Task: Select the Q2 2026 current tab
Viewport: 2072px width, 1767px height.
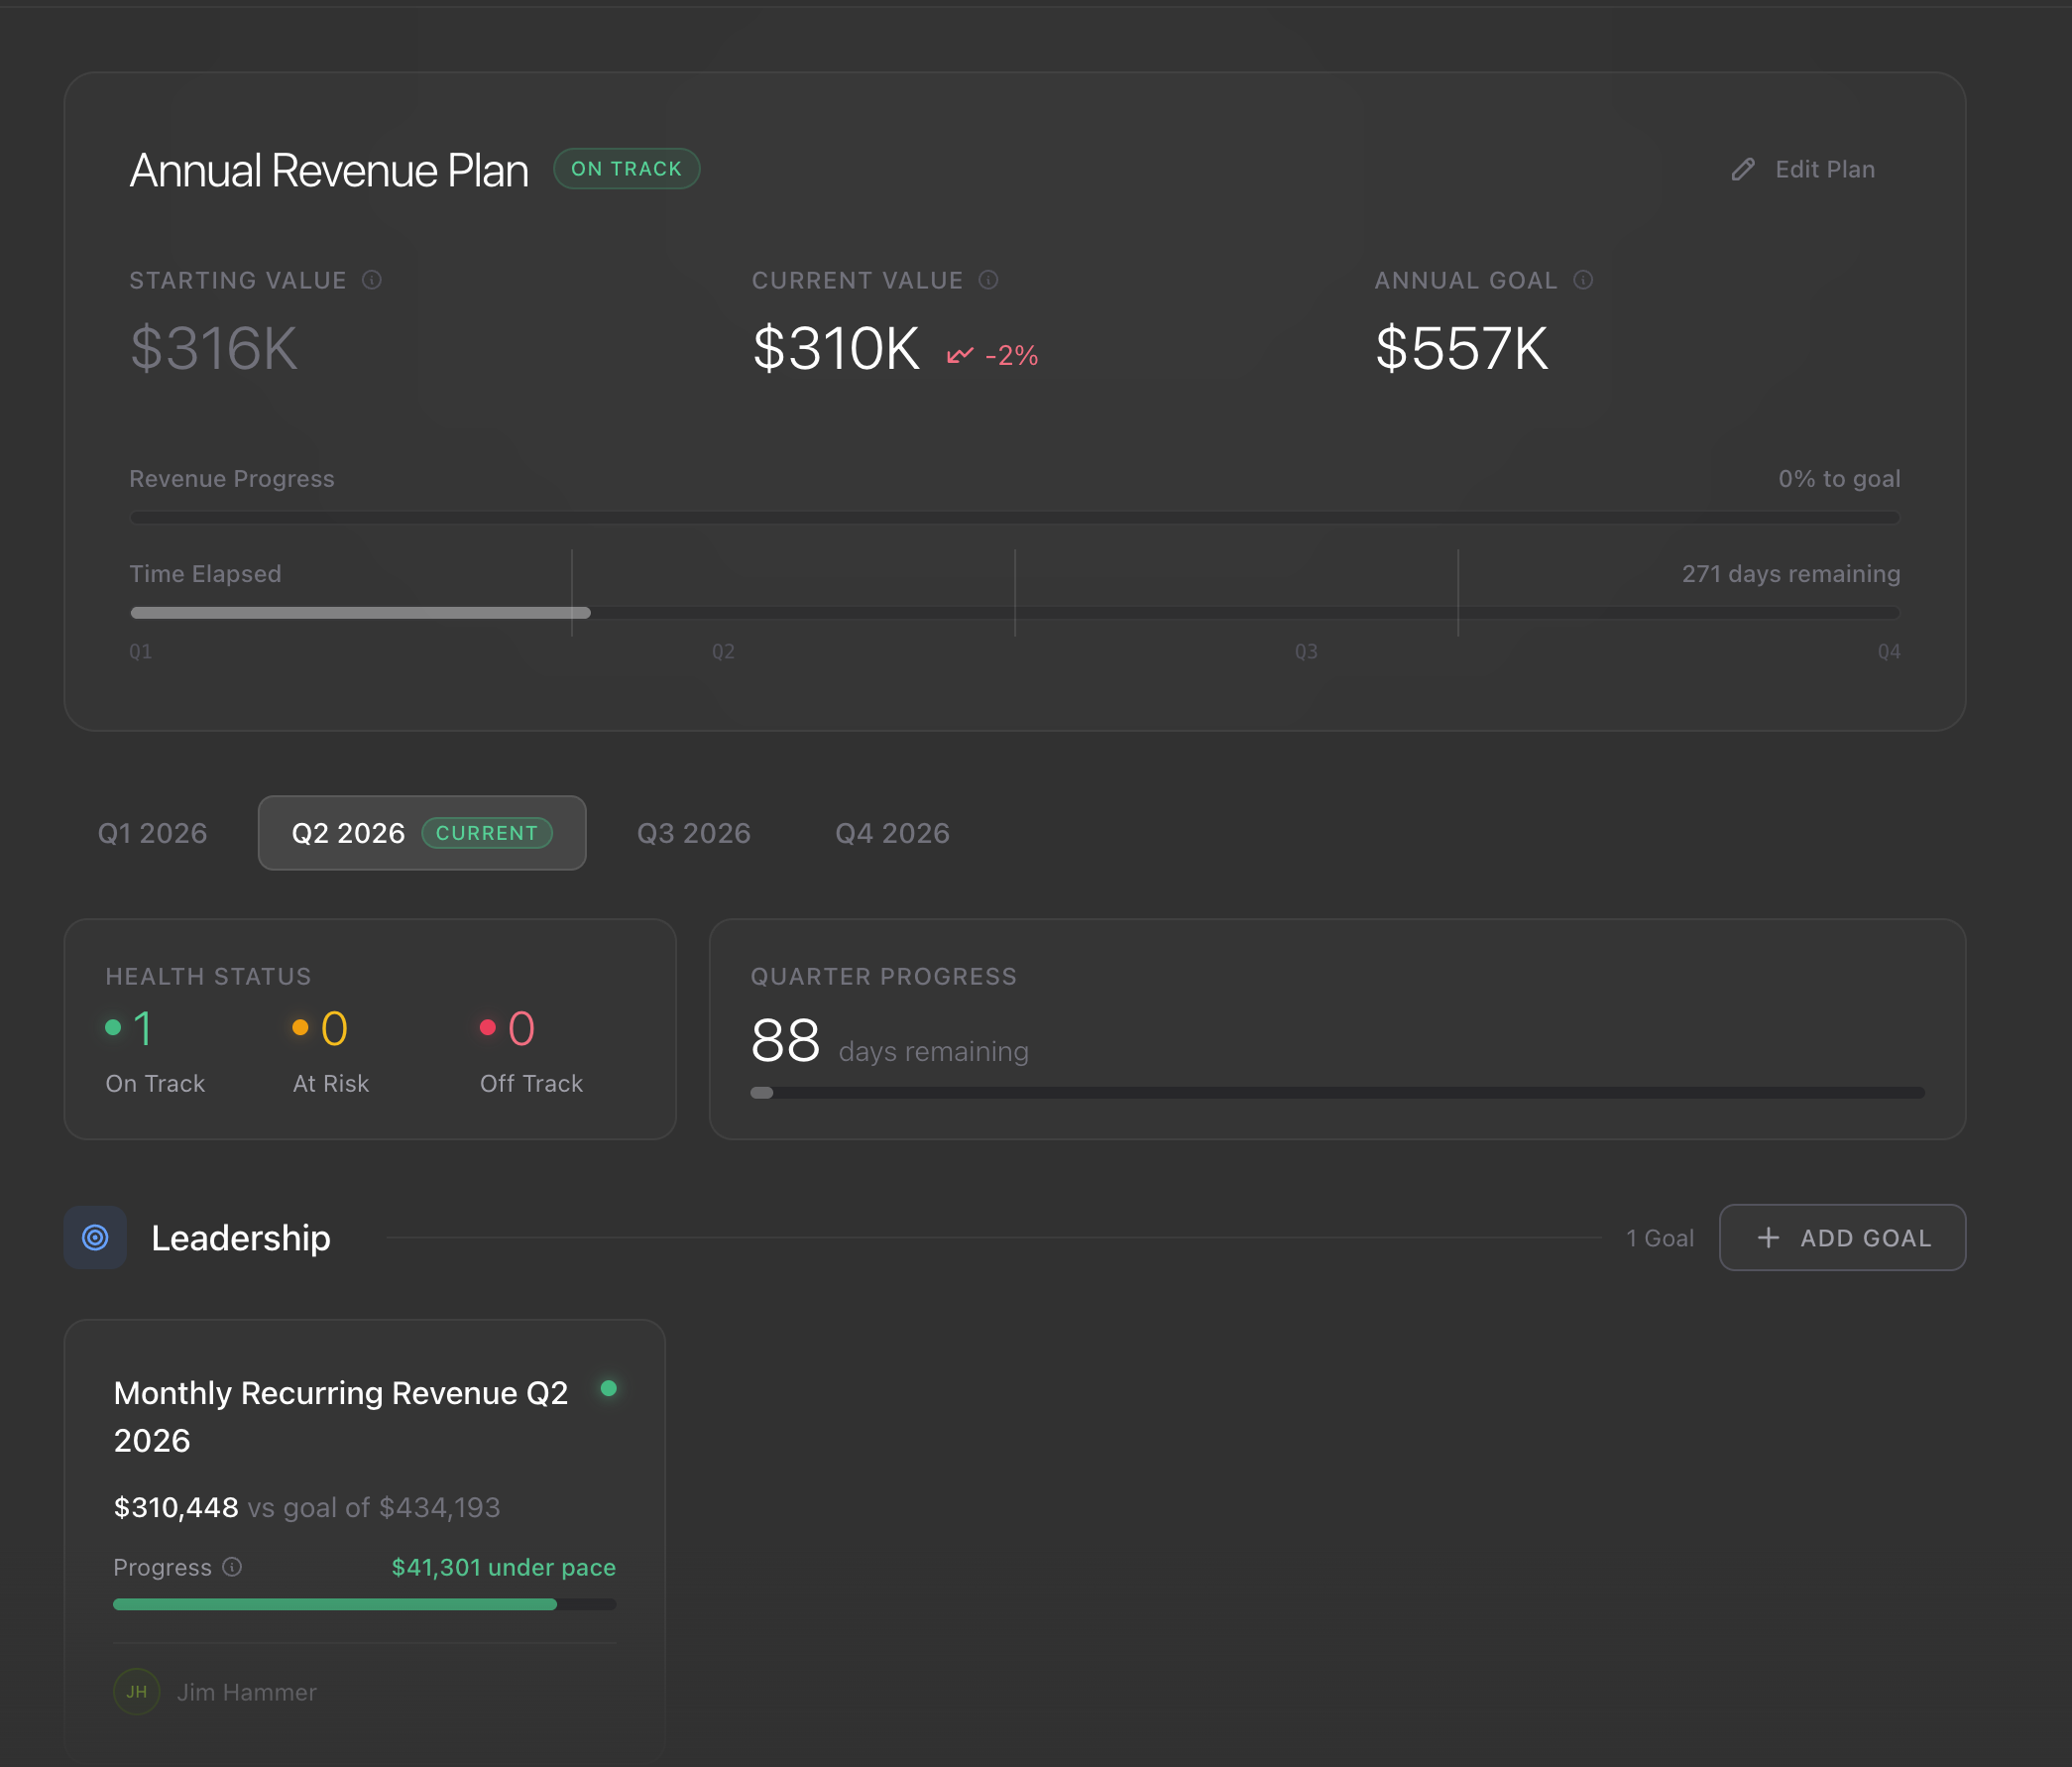Action: click(422, 833)
